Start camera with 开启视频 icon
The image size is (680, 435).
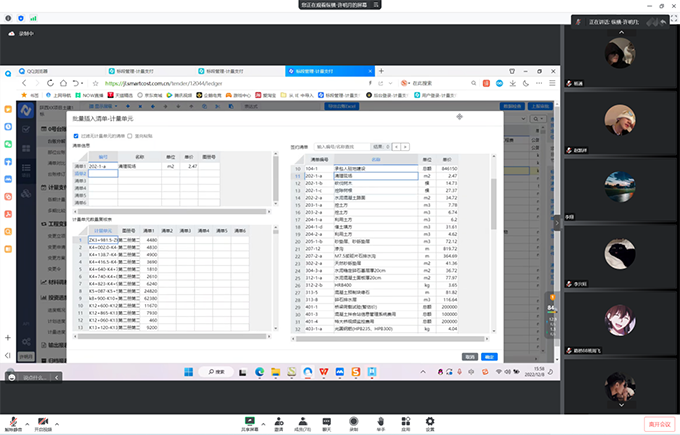tap(43, 419)
